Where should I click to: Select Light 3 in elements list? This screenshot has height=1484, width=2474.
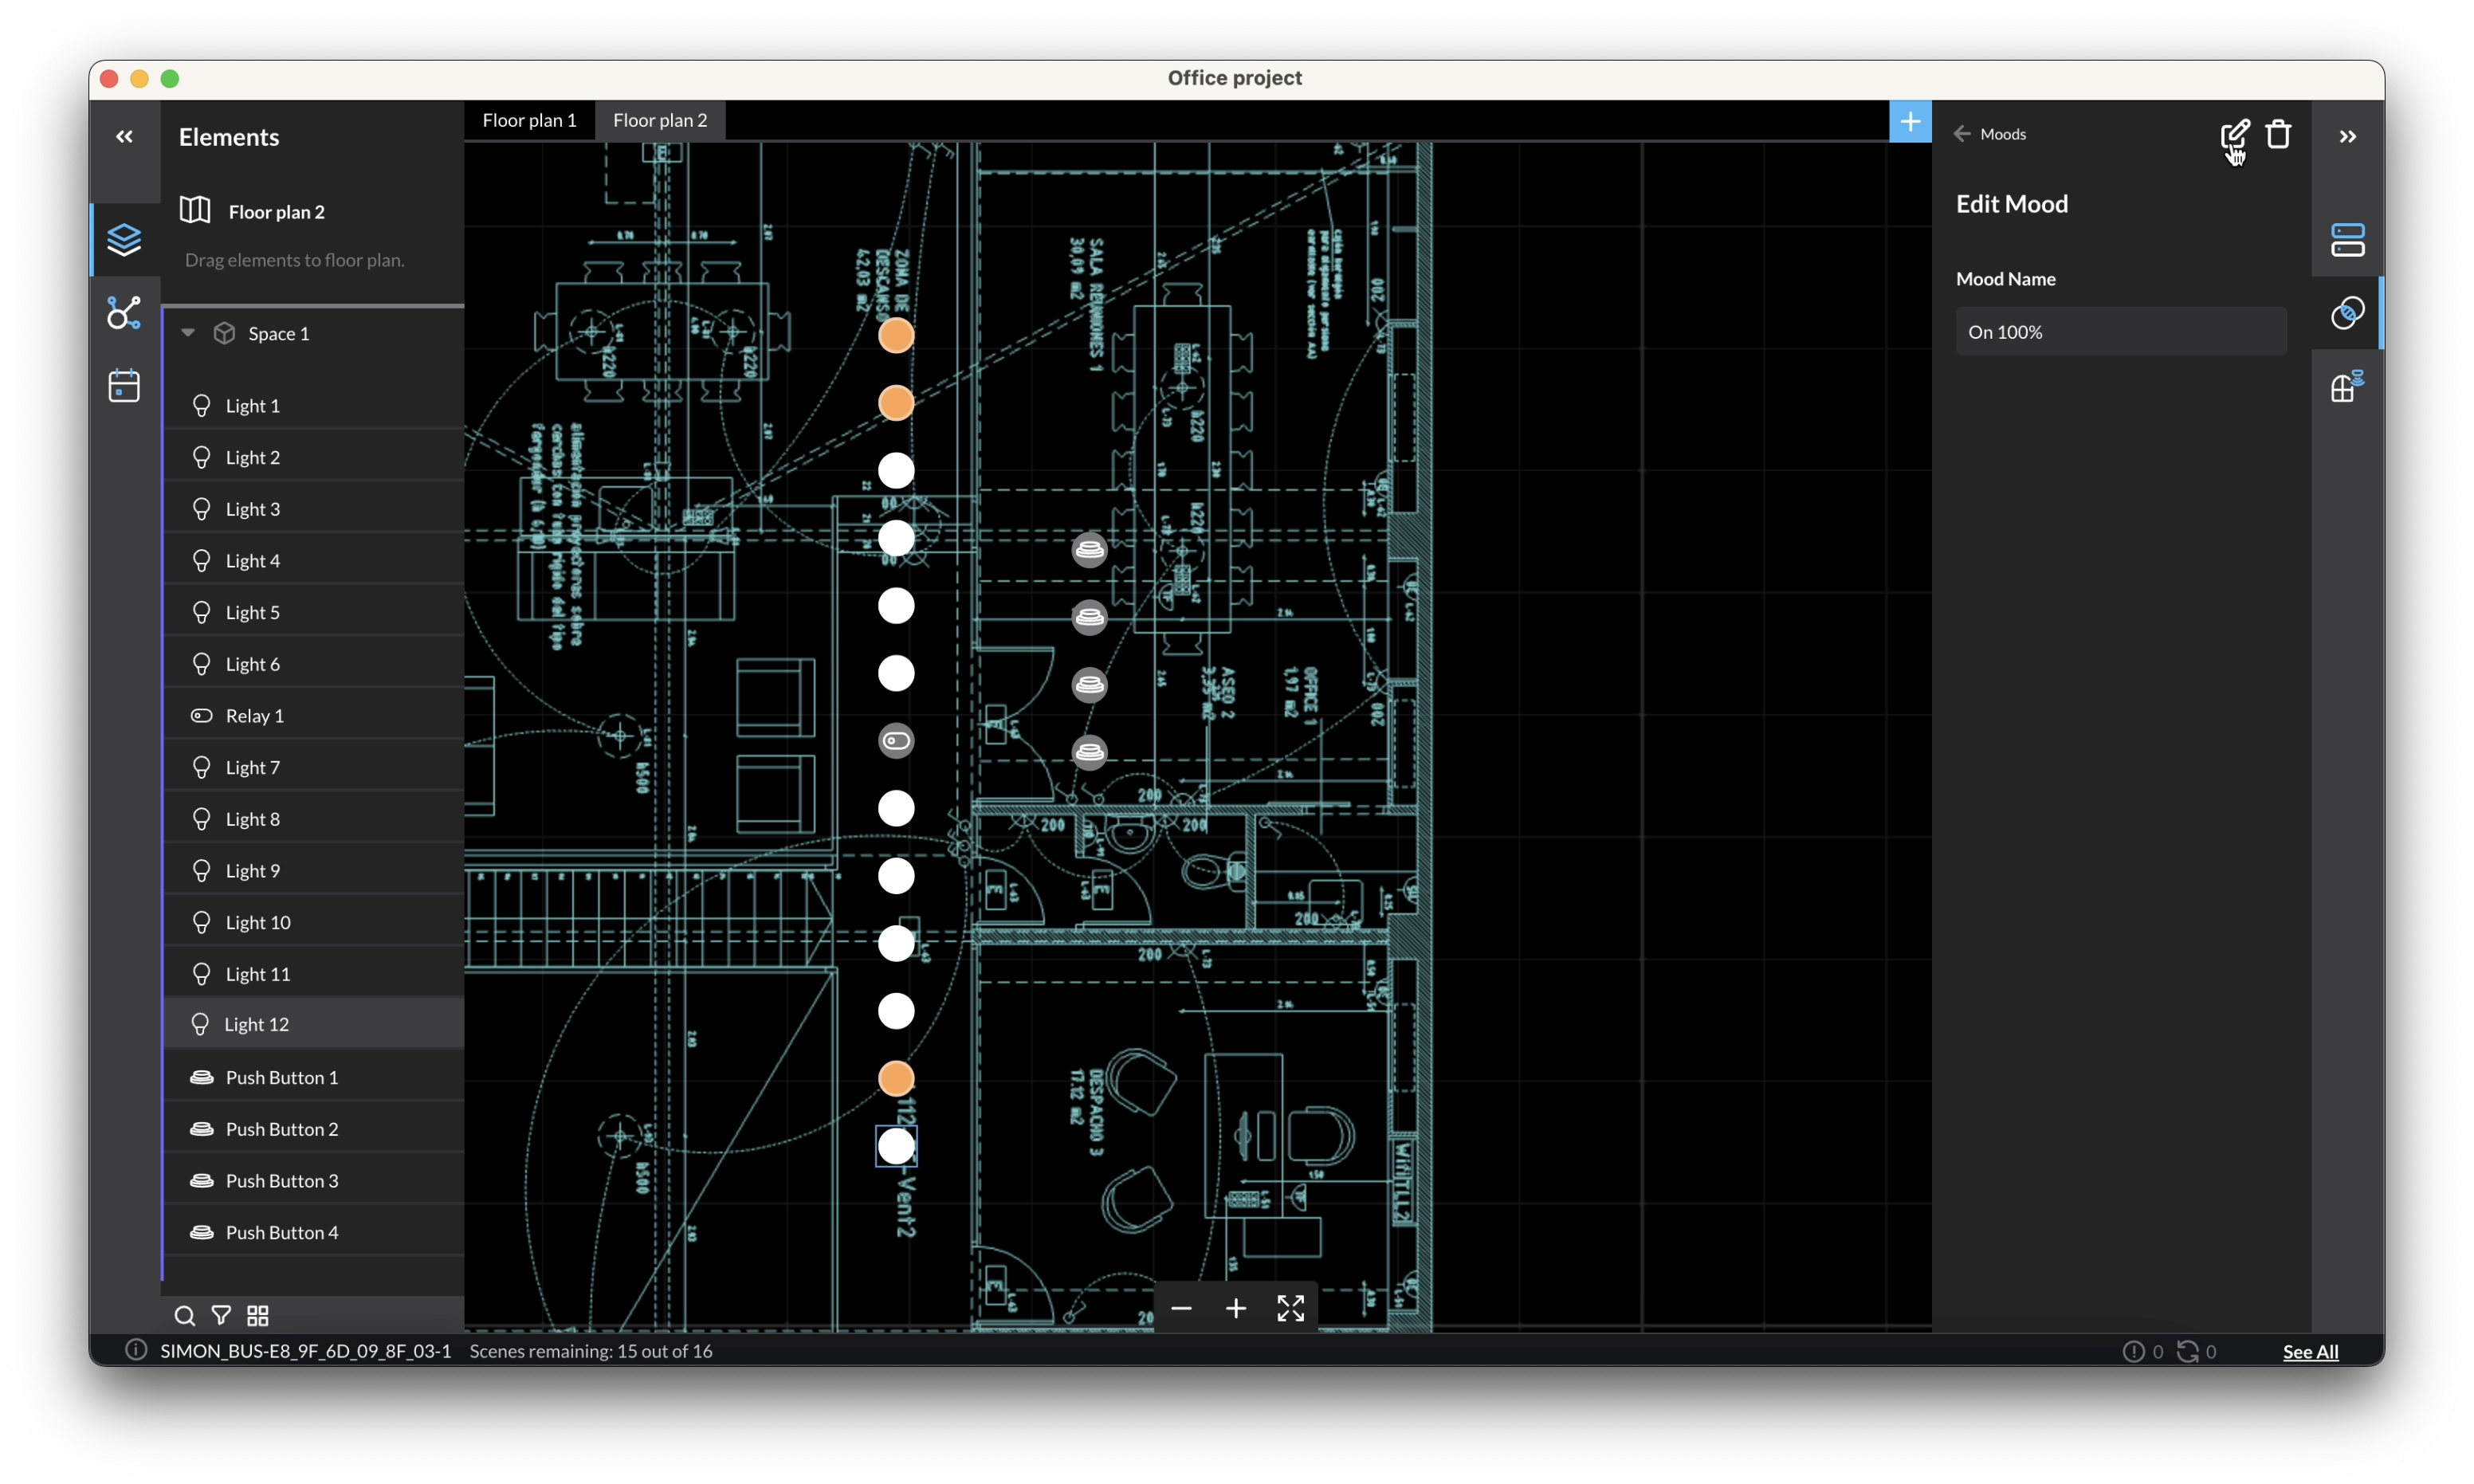tap(314, 509)
